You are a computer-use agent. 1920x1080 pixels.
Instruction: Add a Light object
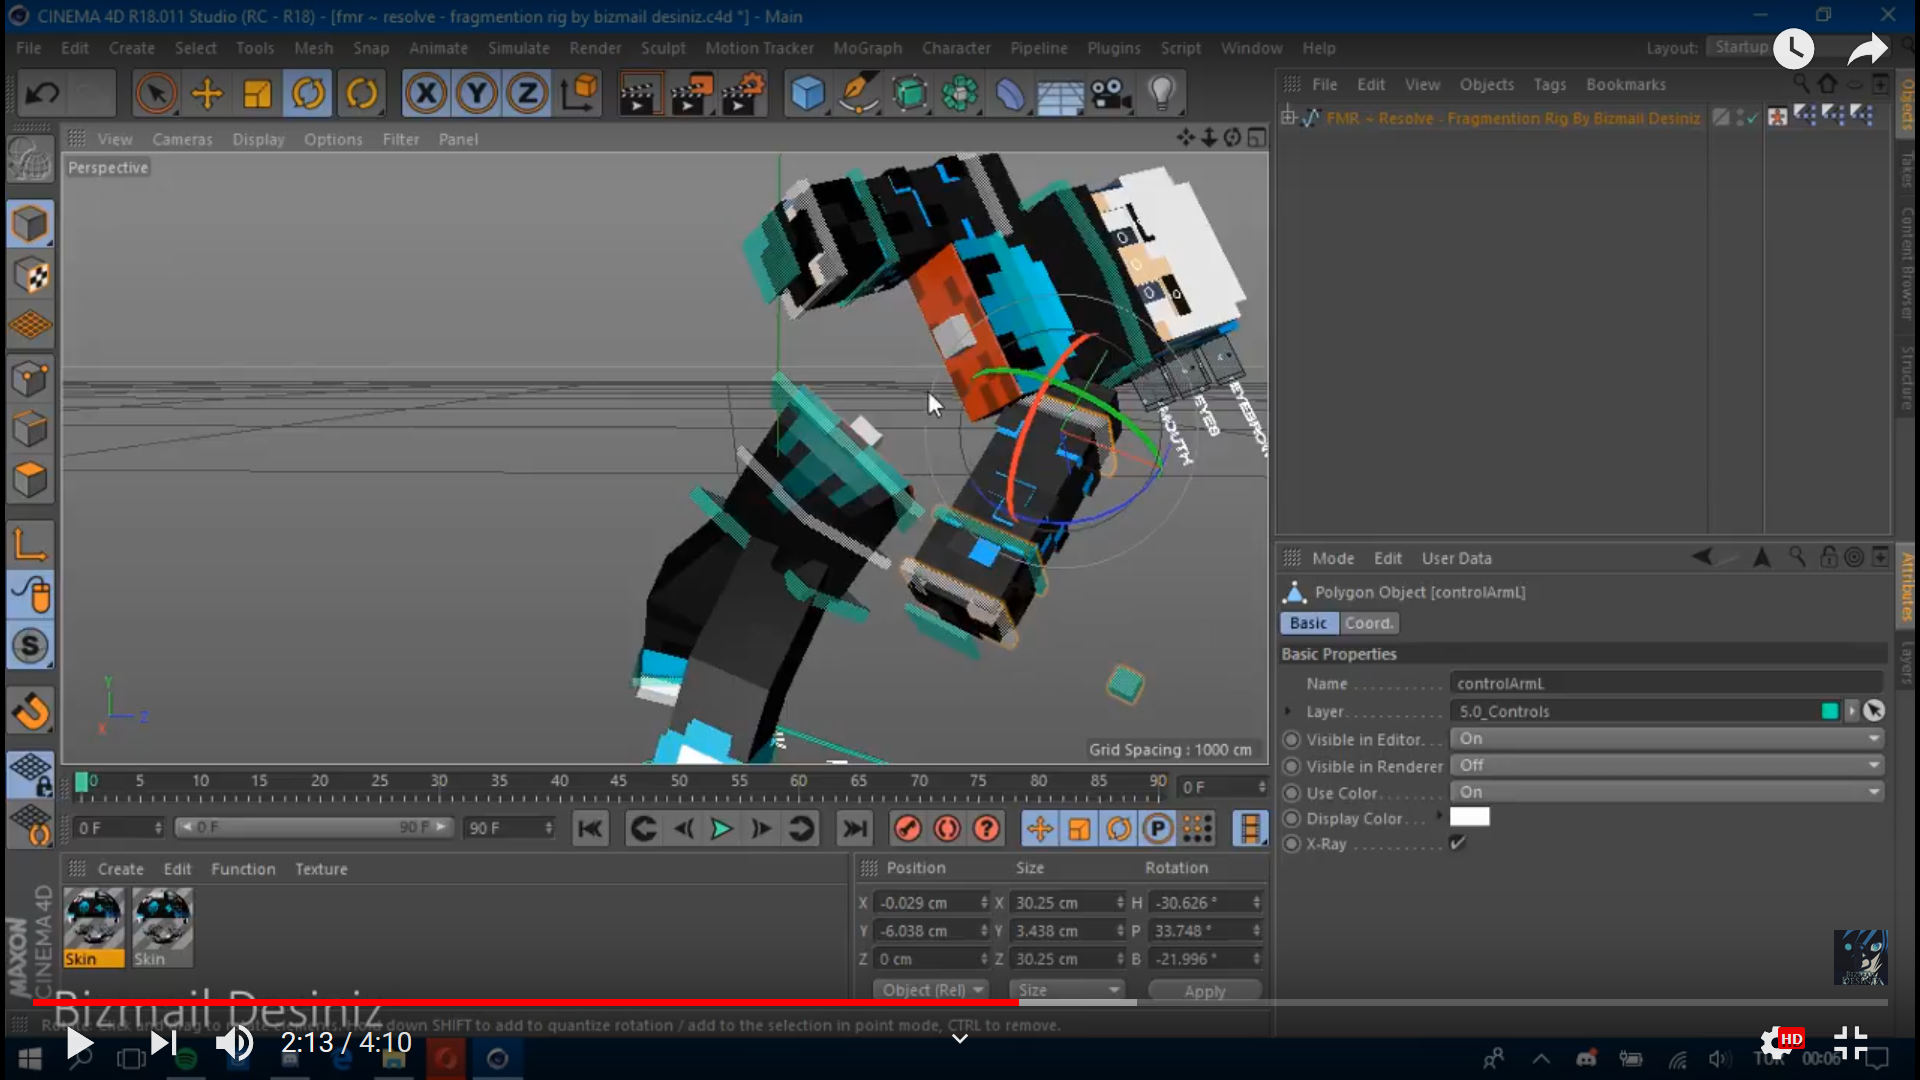click(1161, 94)
